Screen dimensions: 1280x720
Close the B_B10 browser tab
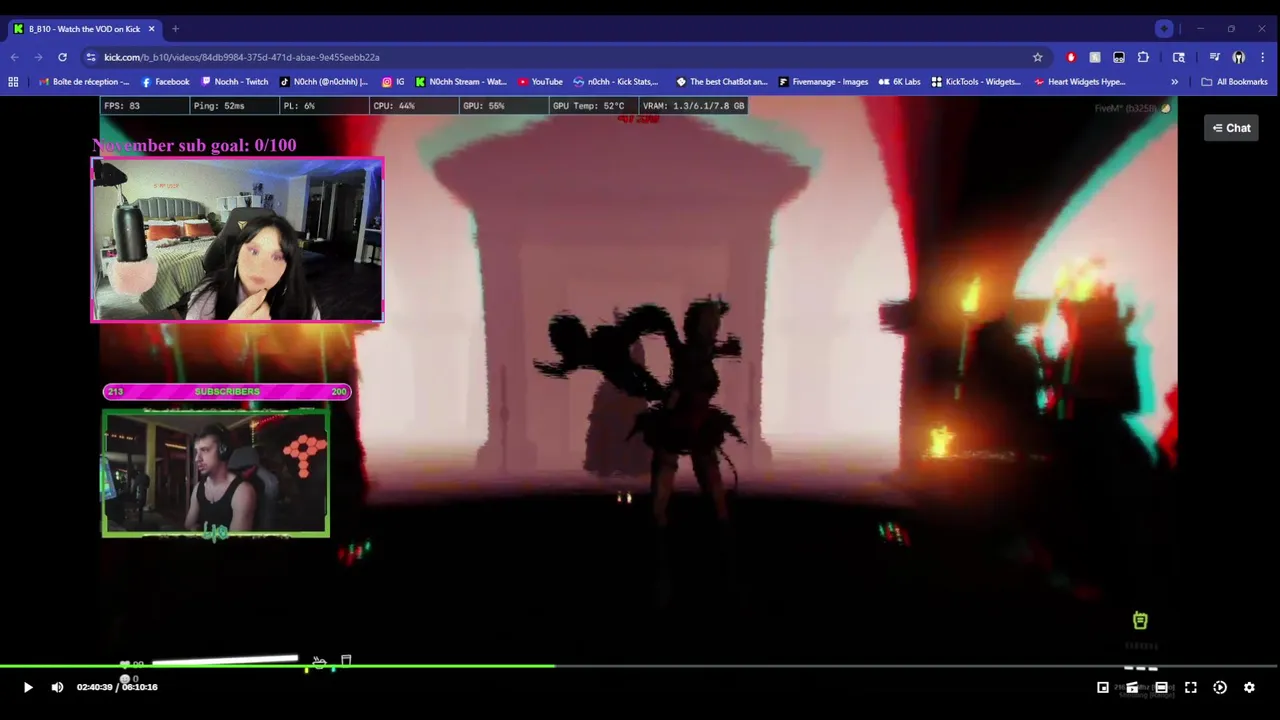pyautogui.click(x=151, y=29)
